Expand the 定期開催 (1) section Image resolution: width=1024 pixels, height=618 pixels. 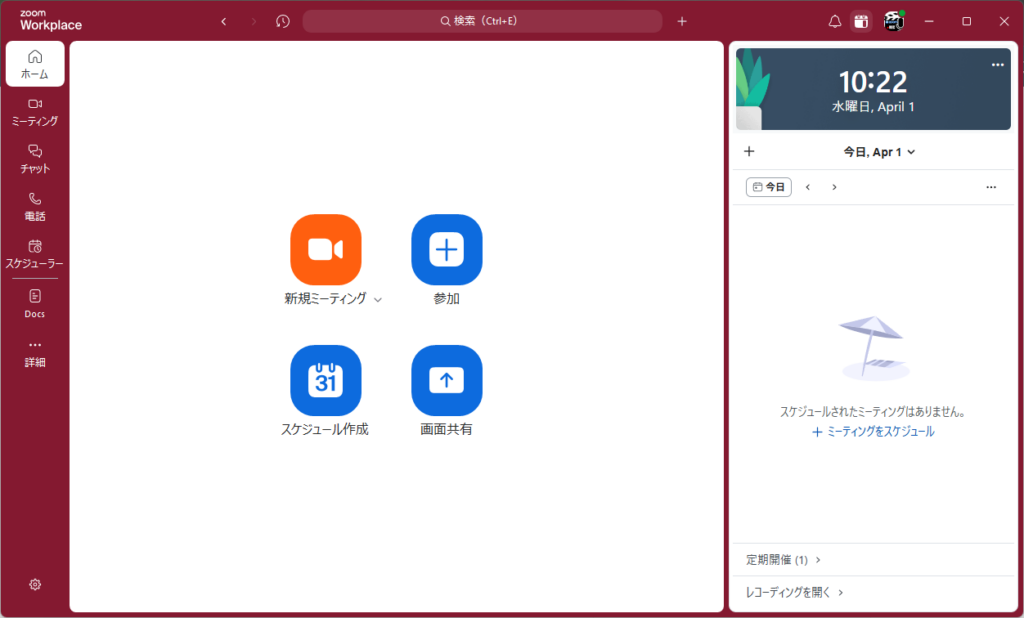click(783, 560)
